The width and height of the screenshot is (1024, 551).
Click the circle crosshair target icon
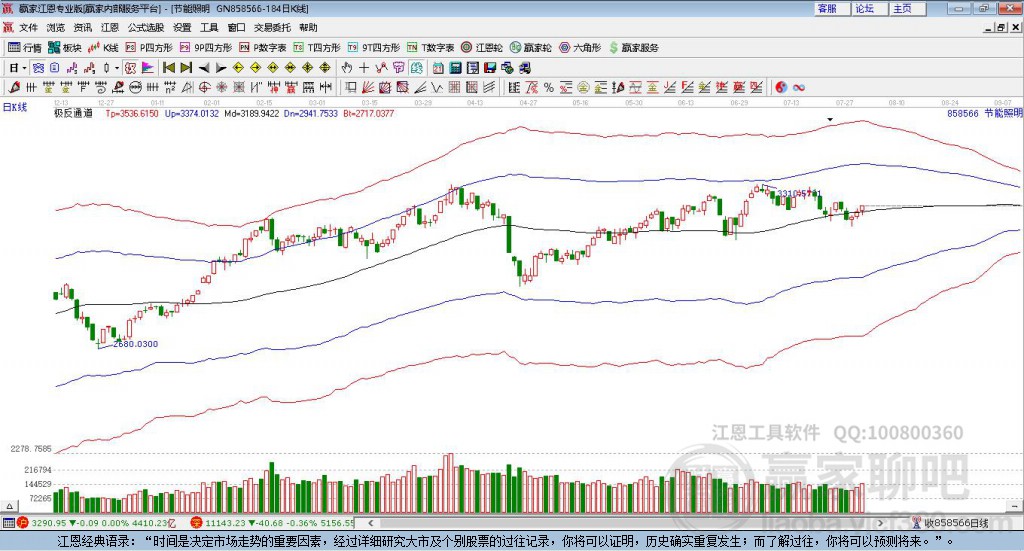point(204,87)
